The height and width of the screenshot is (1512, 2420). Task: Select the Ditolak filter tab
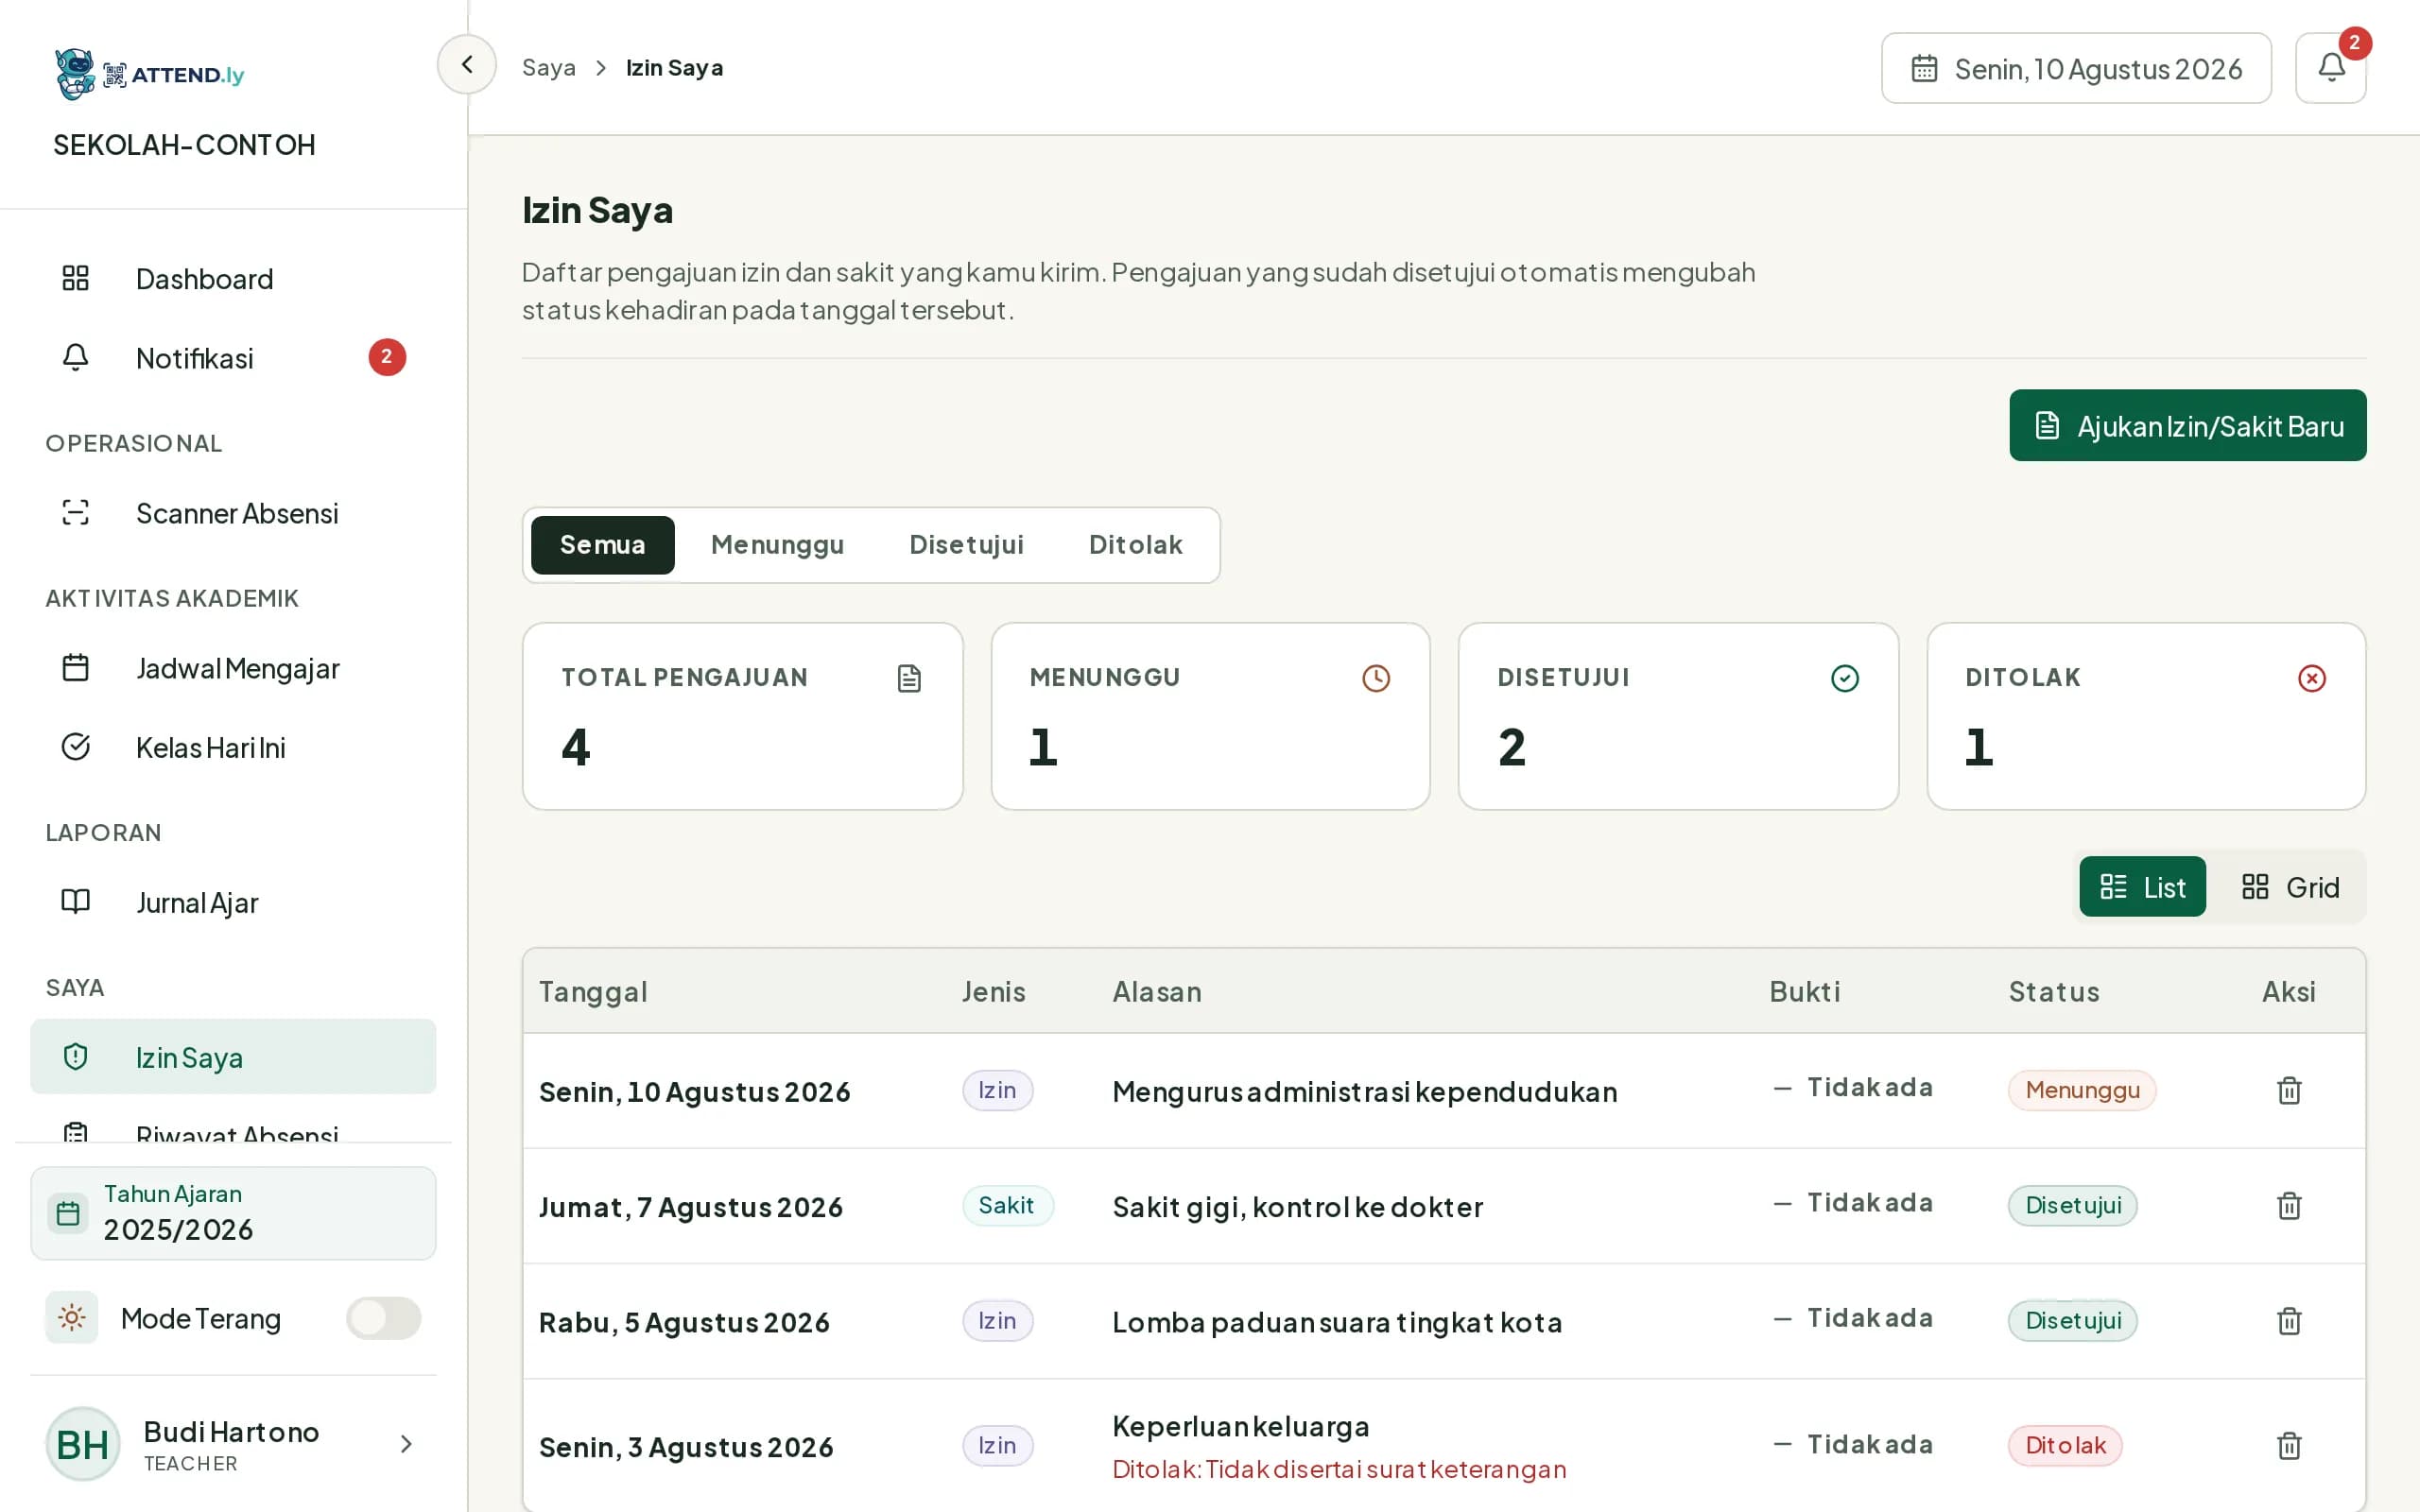point(1135,545)
